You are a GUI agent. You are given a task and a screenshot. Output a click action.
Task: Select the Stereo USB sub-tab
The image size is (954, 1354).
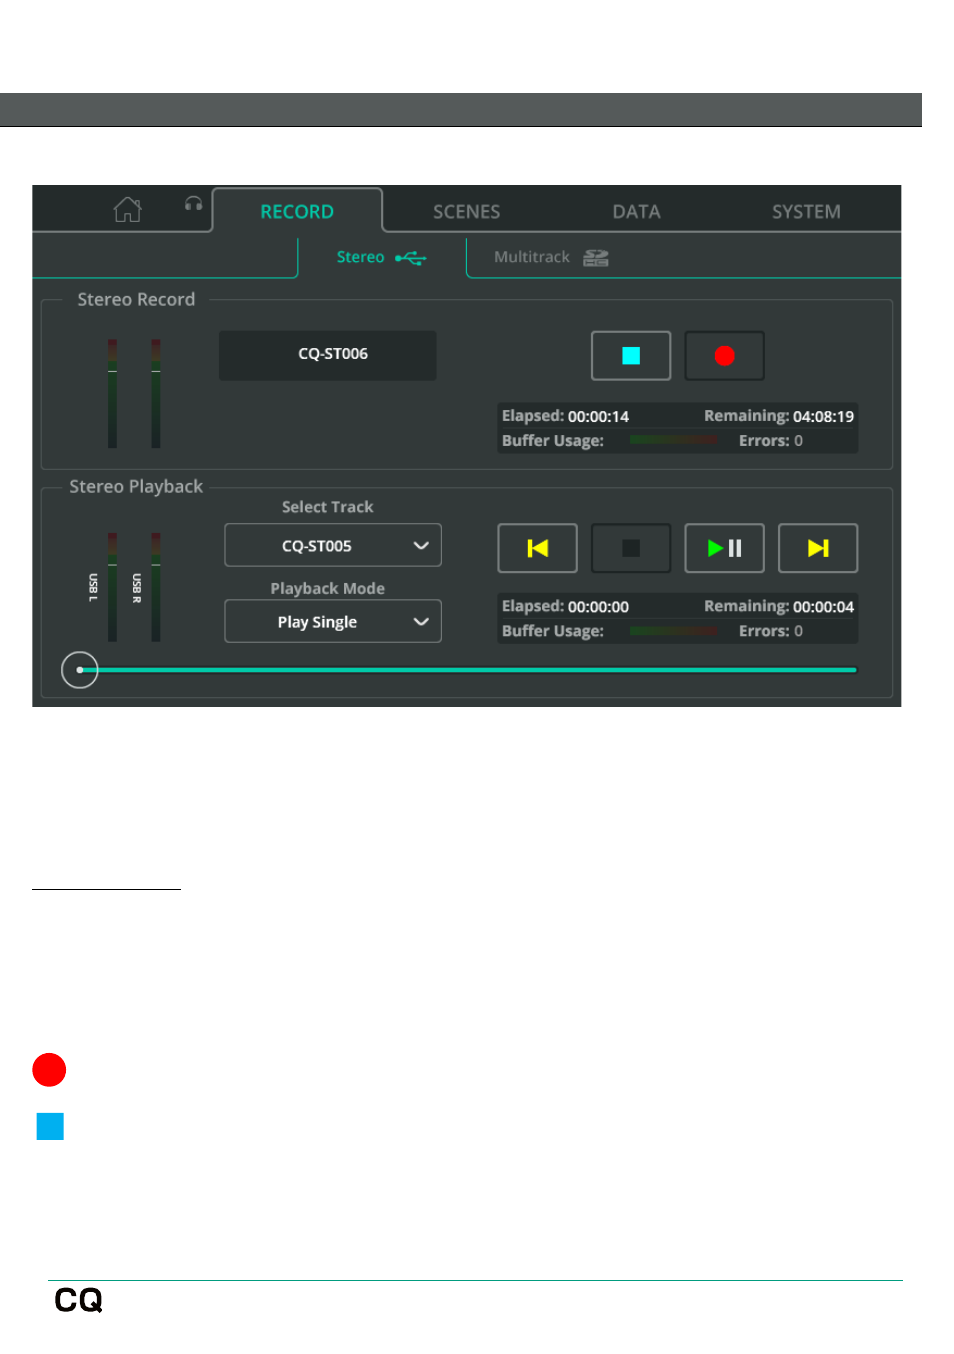[381, 258]
